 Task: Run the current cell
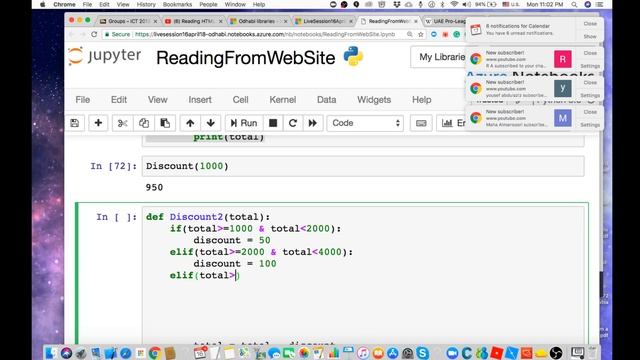click(244, 123)
